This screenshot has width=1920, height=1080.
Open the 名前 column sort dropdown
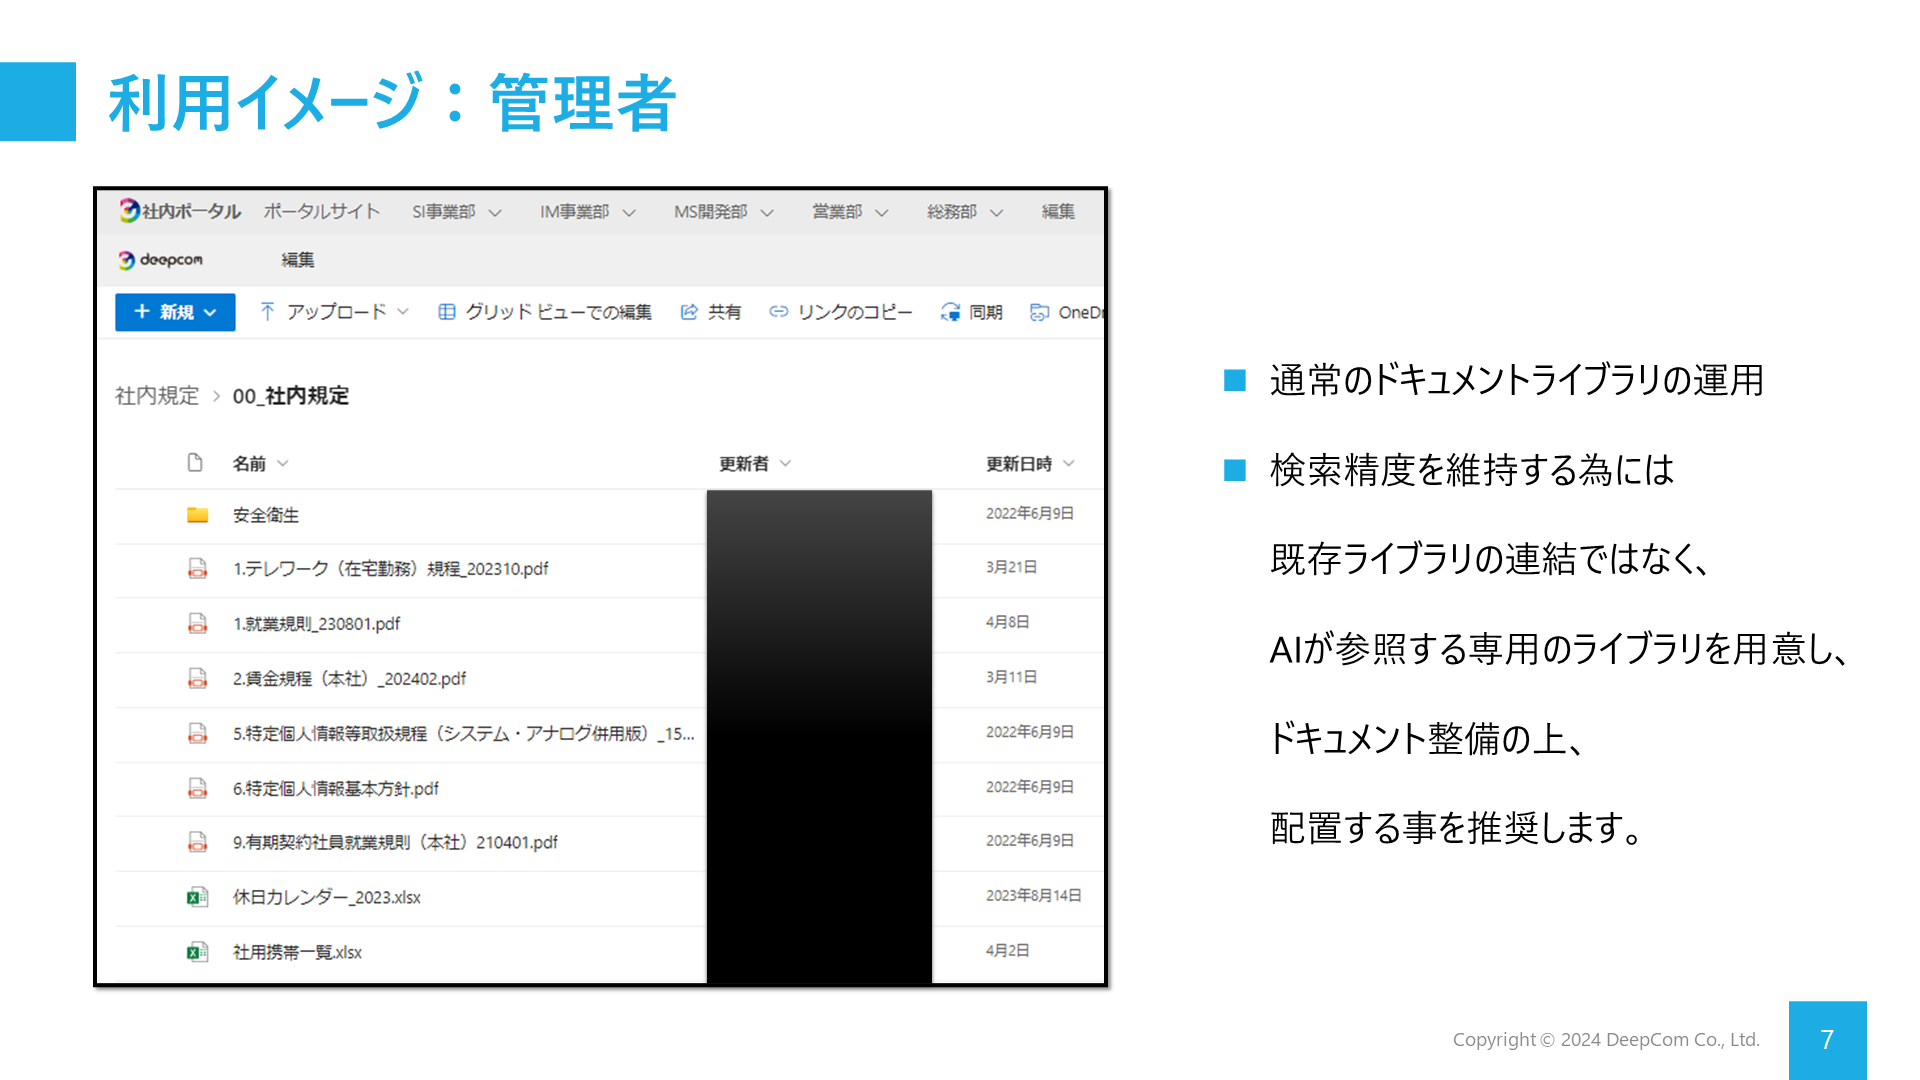click(283, 463)
